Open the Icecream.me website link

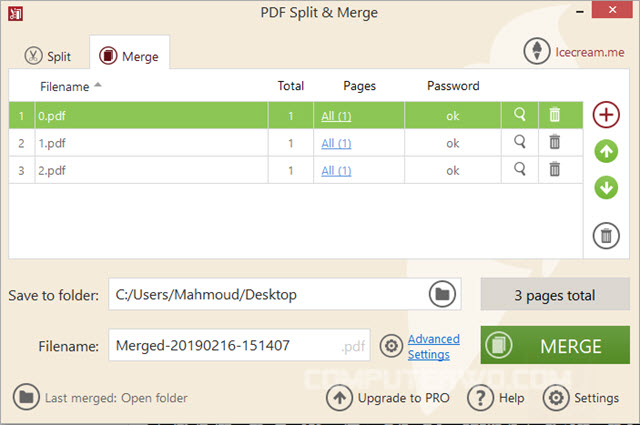tap(589, 52)
